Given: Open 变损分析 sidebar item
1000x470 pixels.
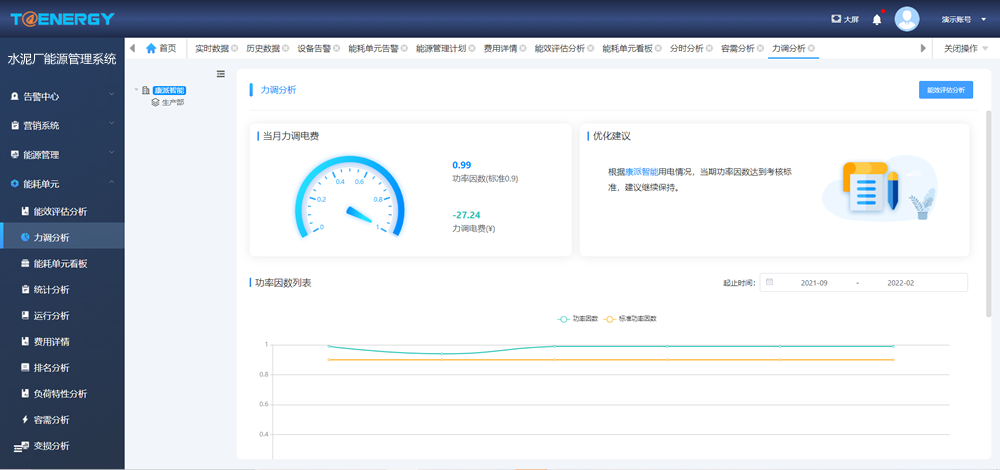Looking at the screenshot, I should pyautogui.click(x=62, y=446).
